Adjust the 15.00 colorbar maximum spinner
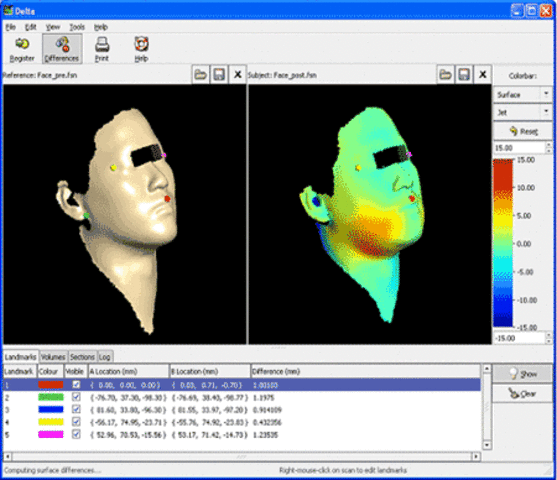Viewport: 557px width, 480px height. pyautogui.click(x=548, y=147)
